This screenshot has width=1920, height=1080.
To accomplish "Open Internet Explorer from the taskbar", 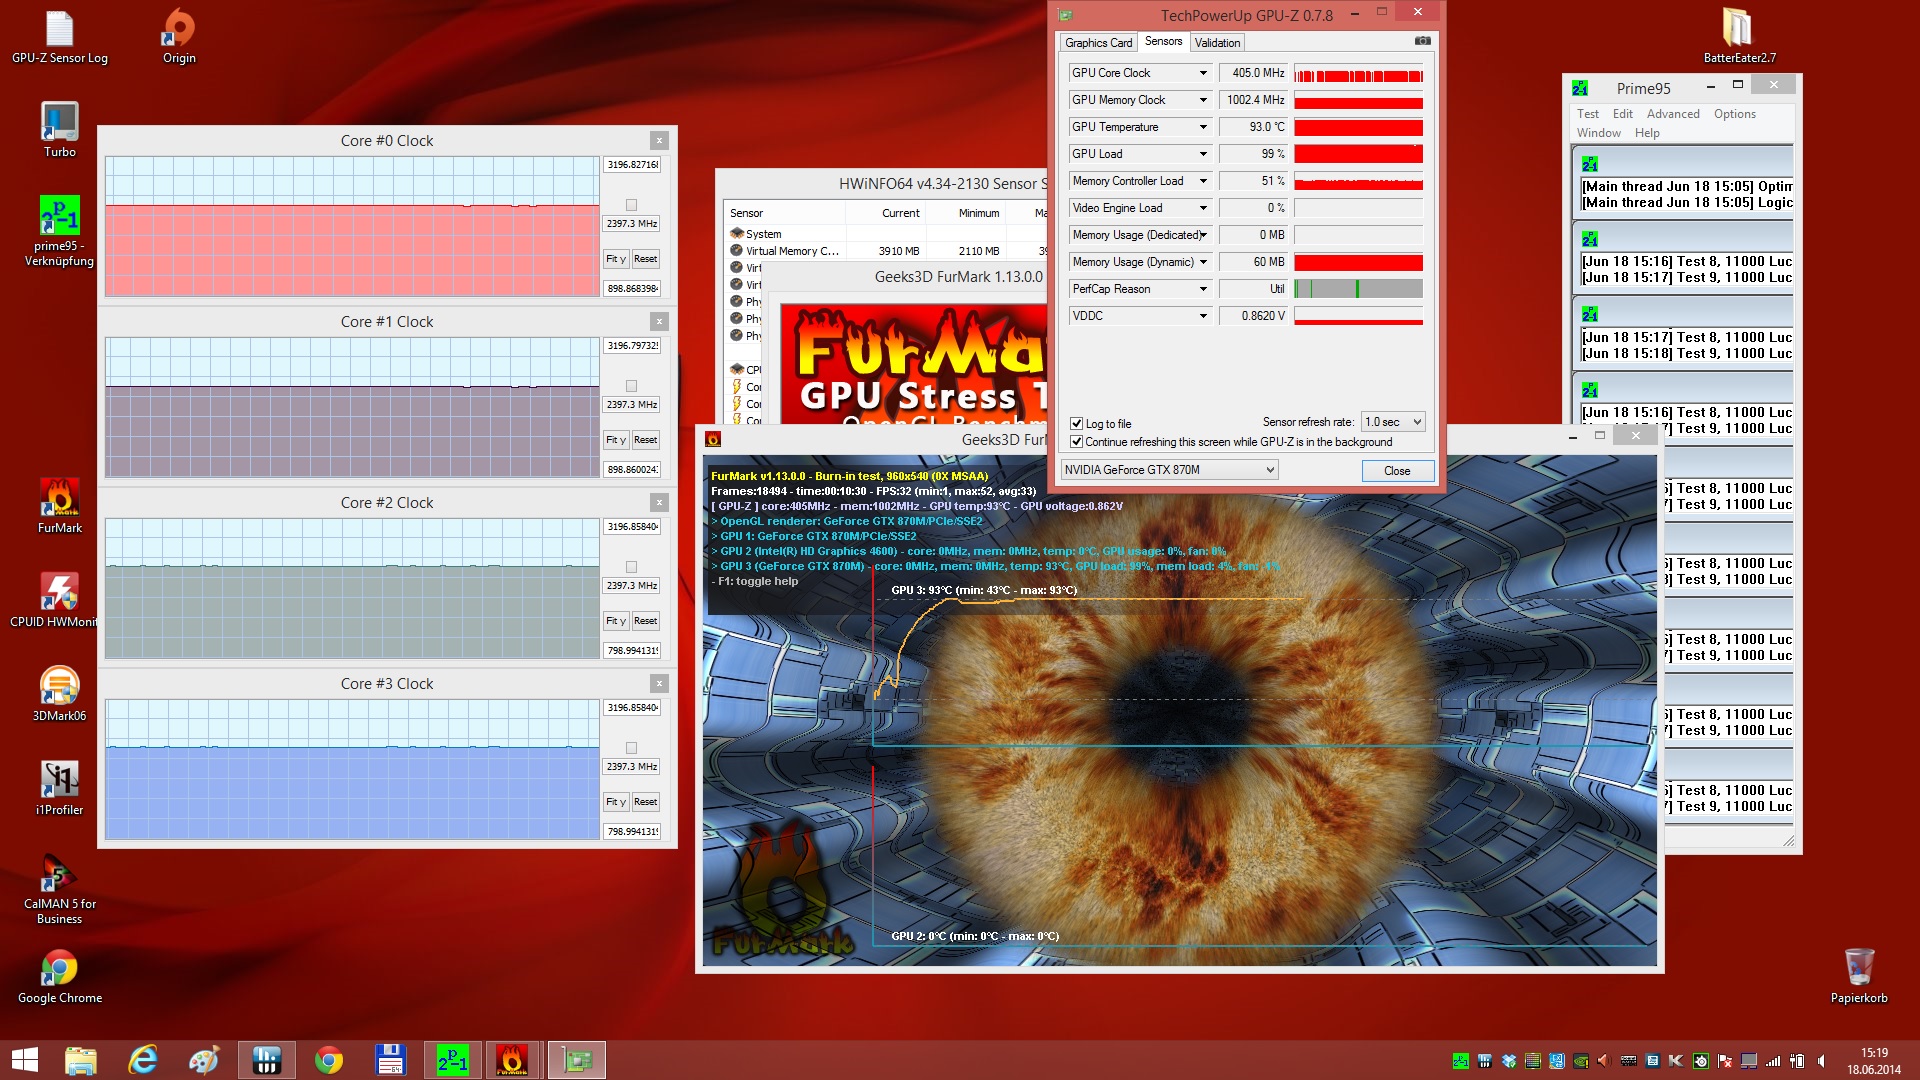I will pyautogui.click(x=143, y=1060).
